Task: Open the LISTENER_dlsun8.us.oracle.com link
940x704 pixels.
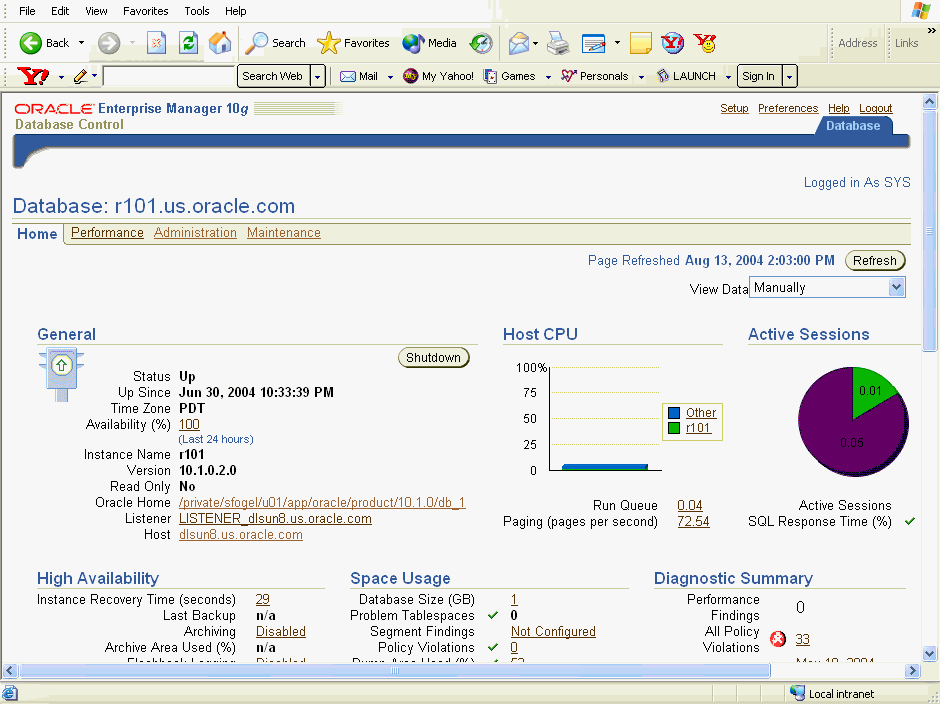Action: tap(275, 519)
